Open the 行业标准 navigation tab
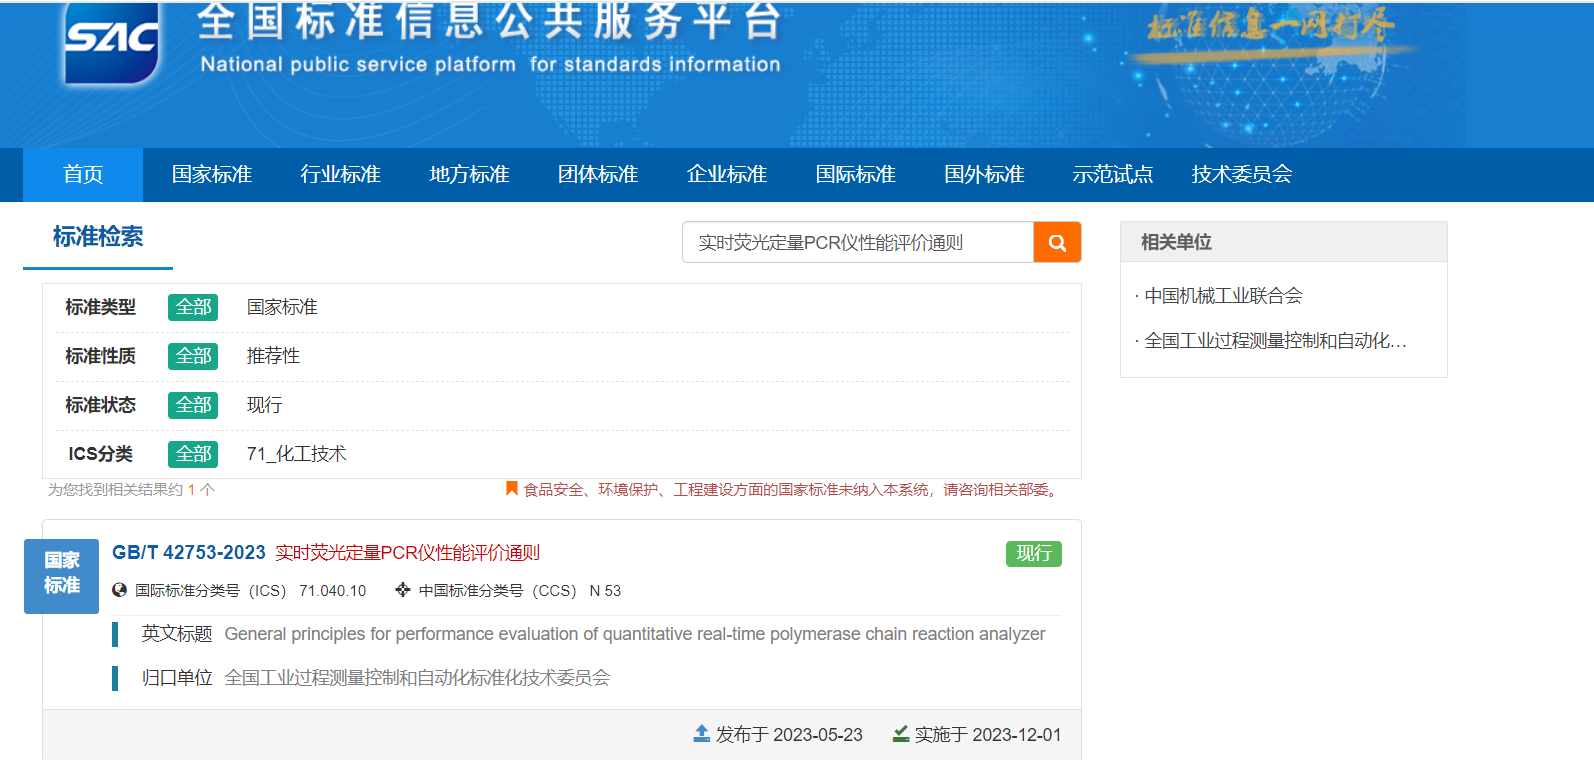 pyautogui.click(x=340, y=175)
